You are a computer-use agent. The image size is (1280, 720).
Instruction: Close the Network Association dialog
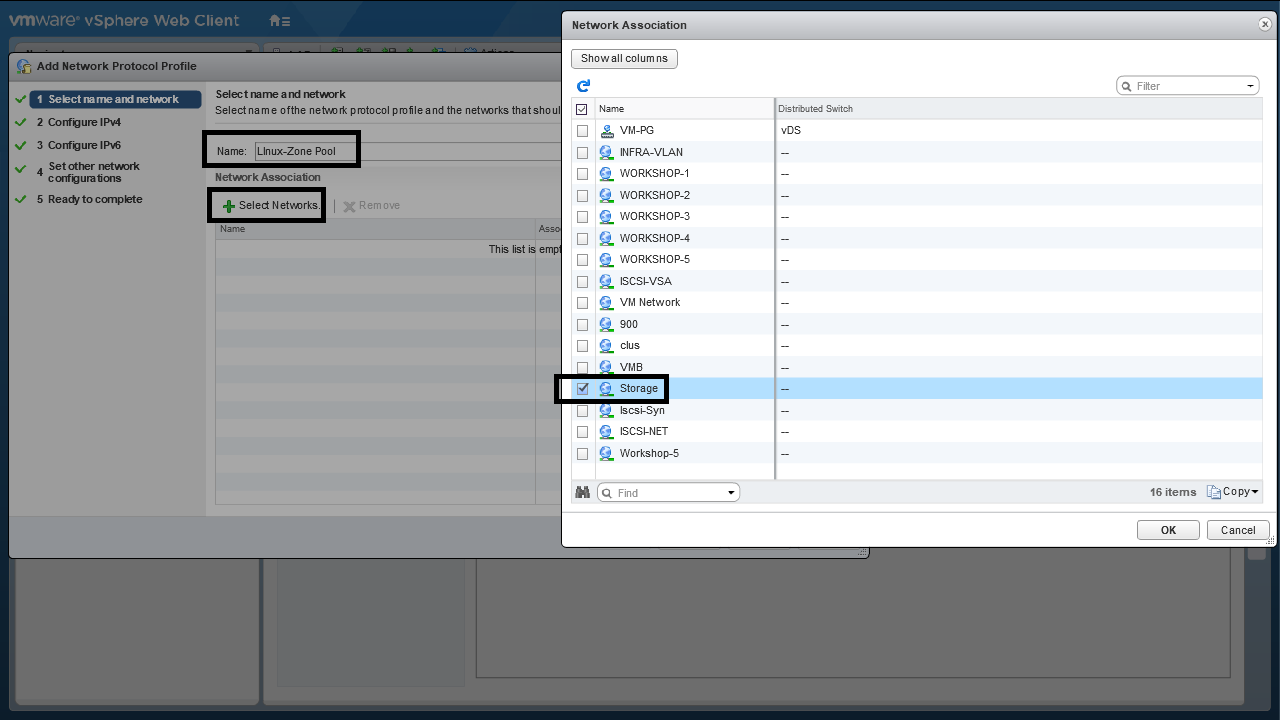tap(1264, 24)
